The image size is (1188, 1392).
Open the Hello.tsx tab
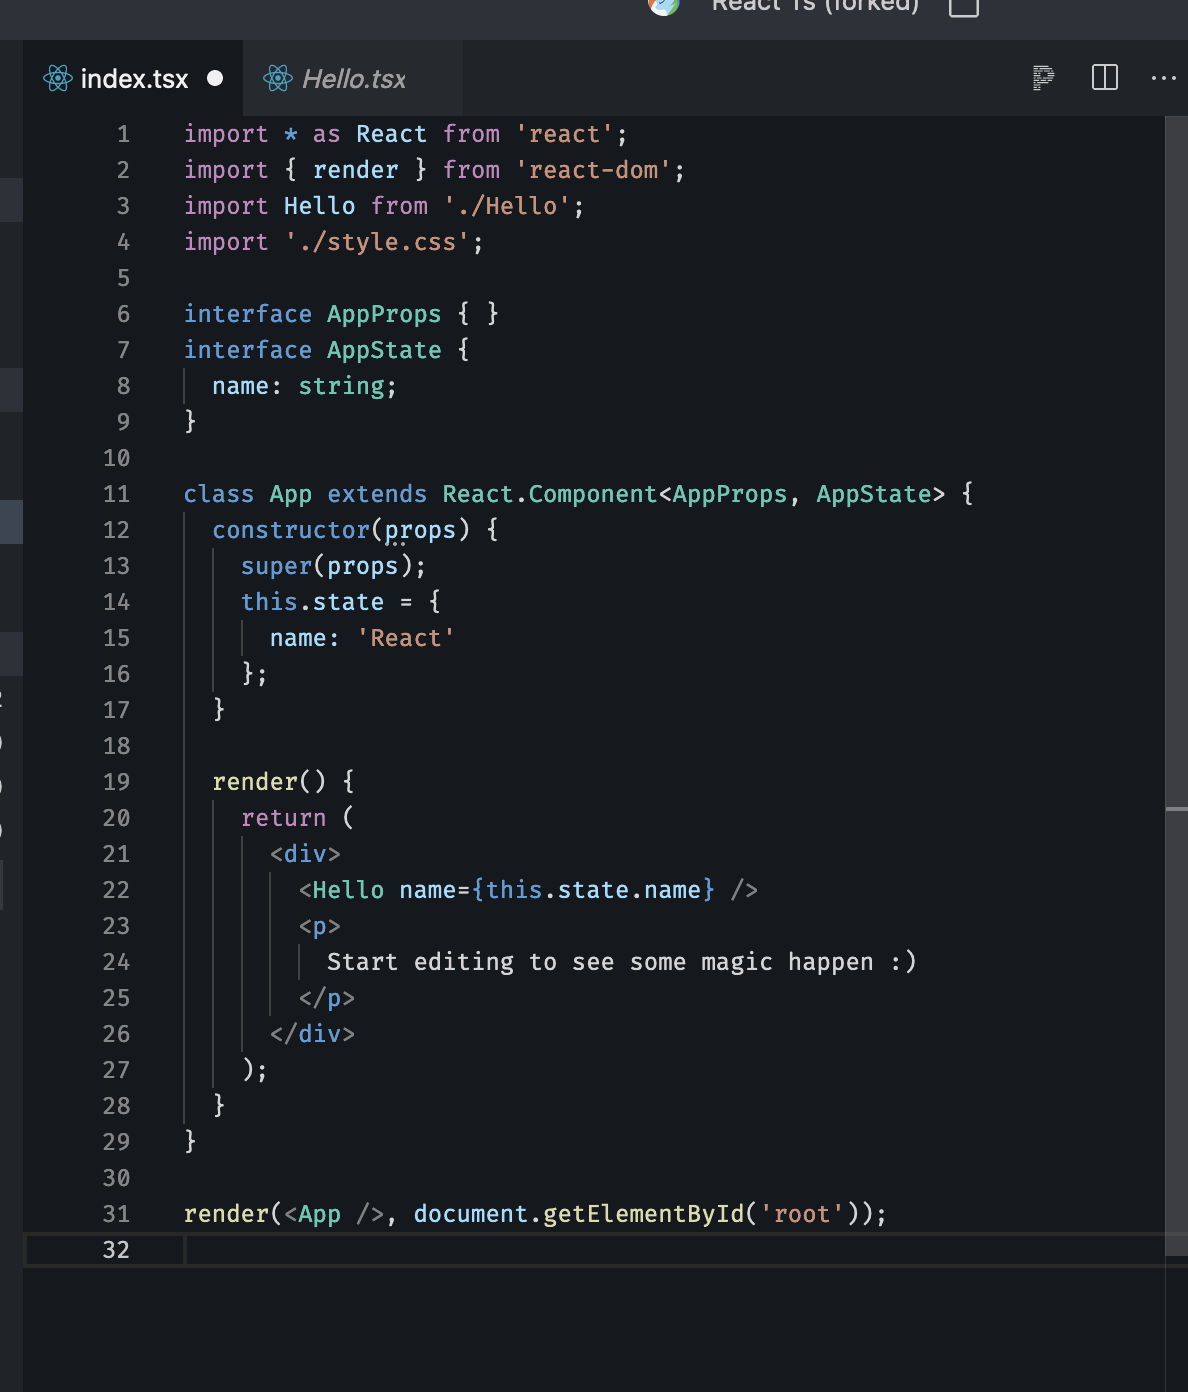(x=353, y=78)
